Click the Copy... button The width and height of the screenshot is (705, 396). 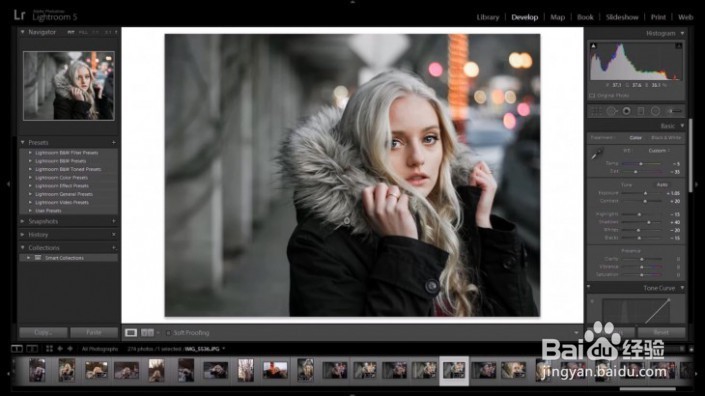pos(44,332)
